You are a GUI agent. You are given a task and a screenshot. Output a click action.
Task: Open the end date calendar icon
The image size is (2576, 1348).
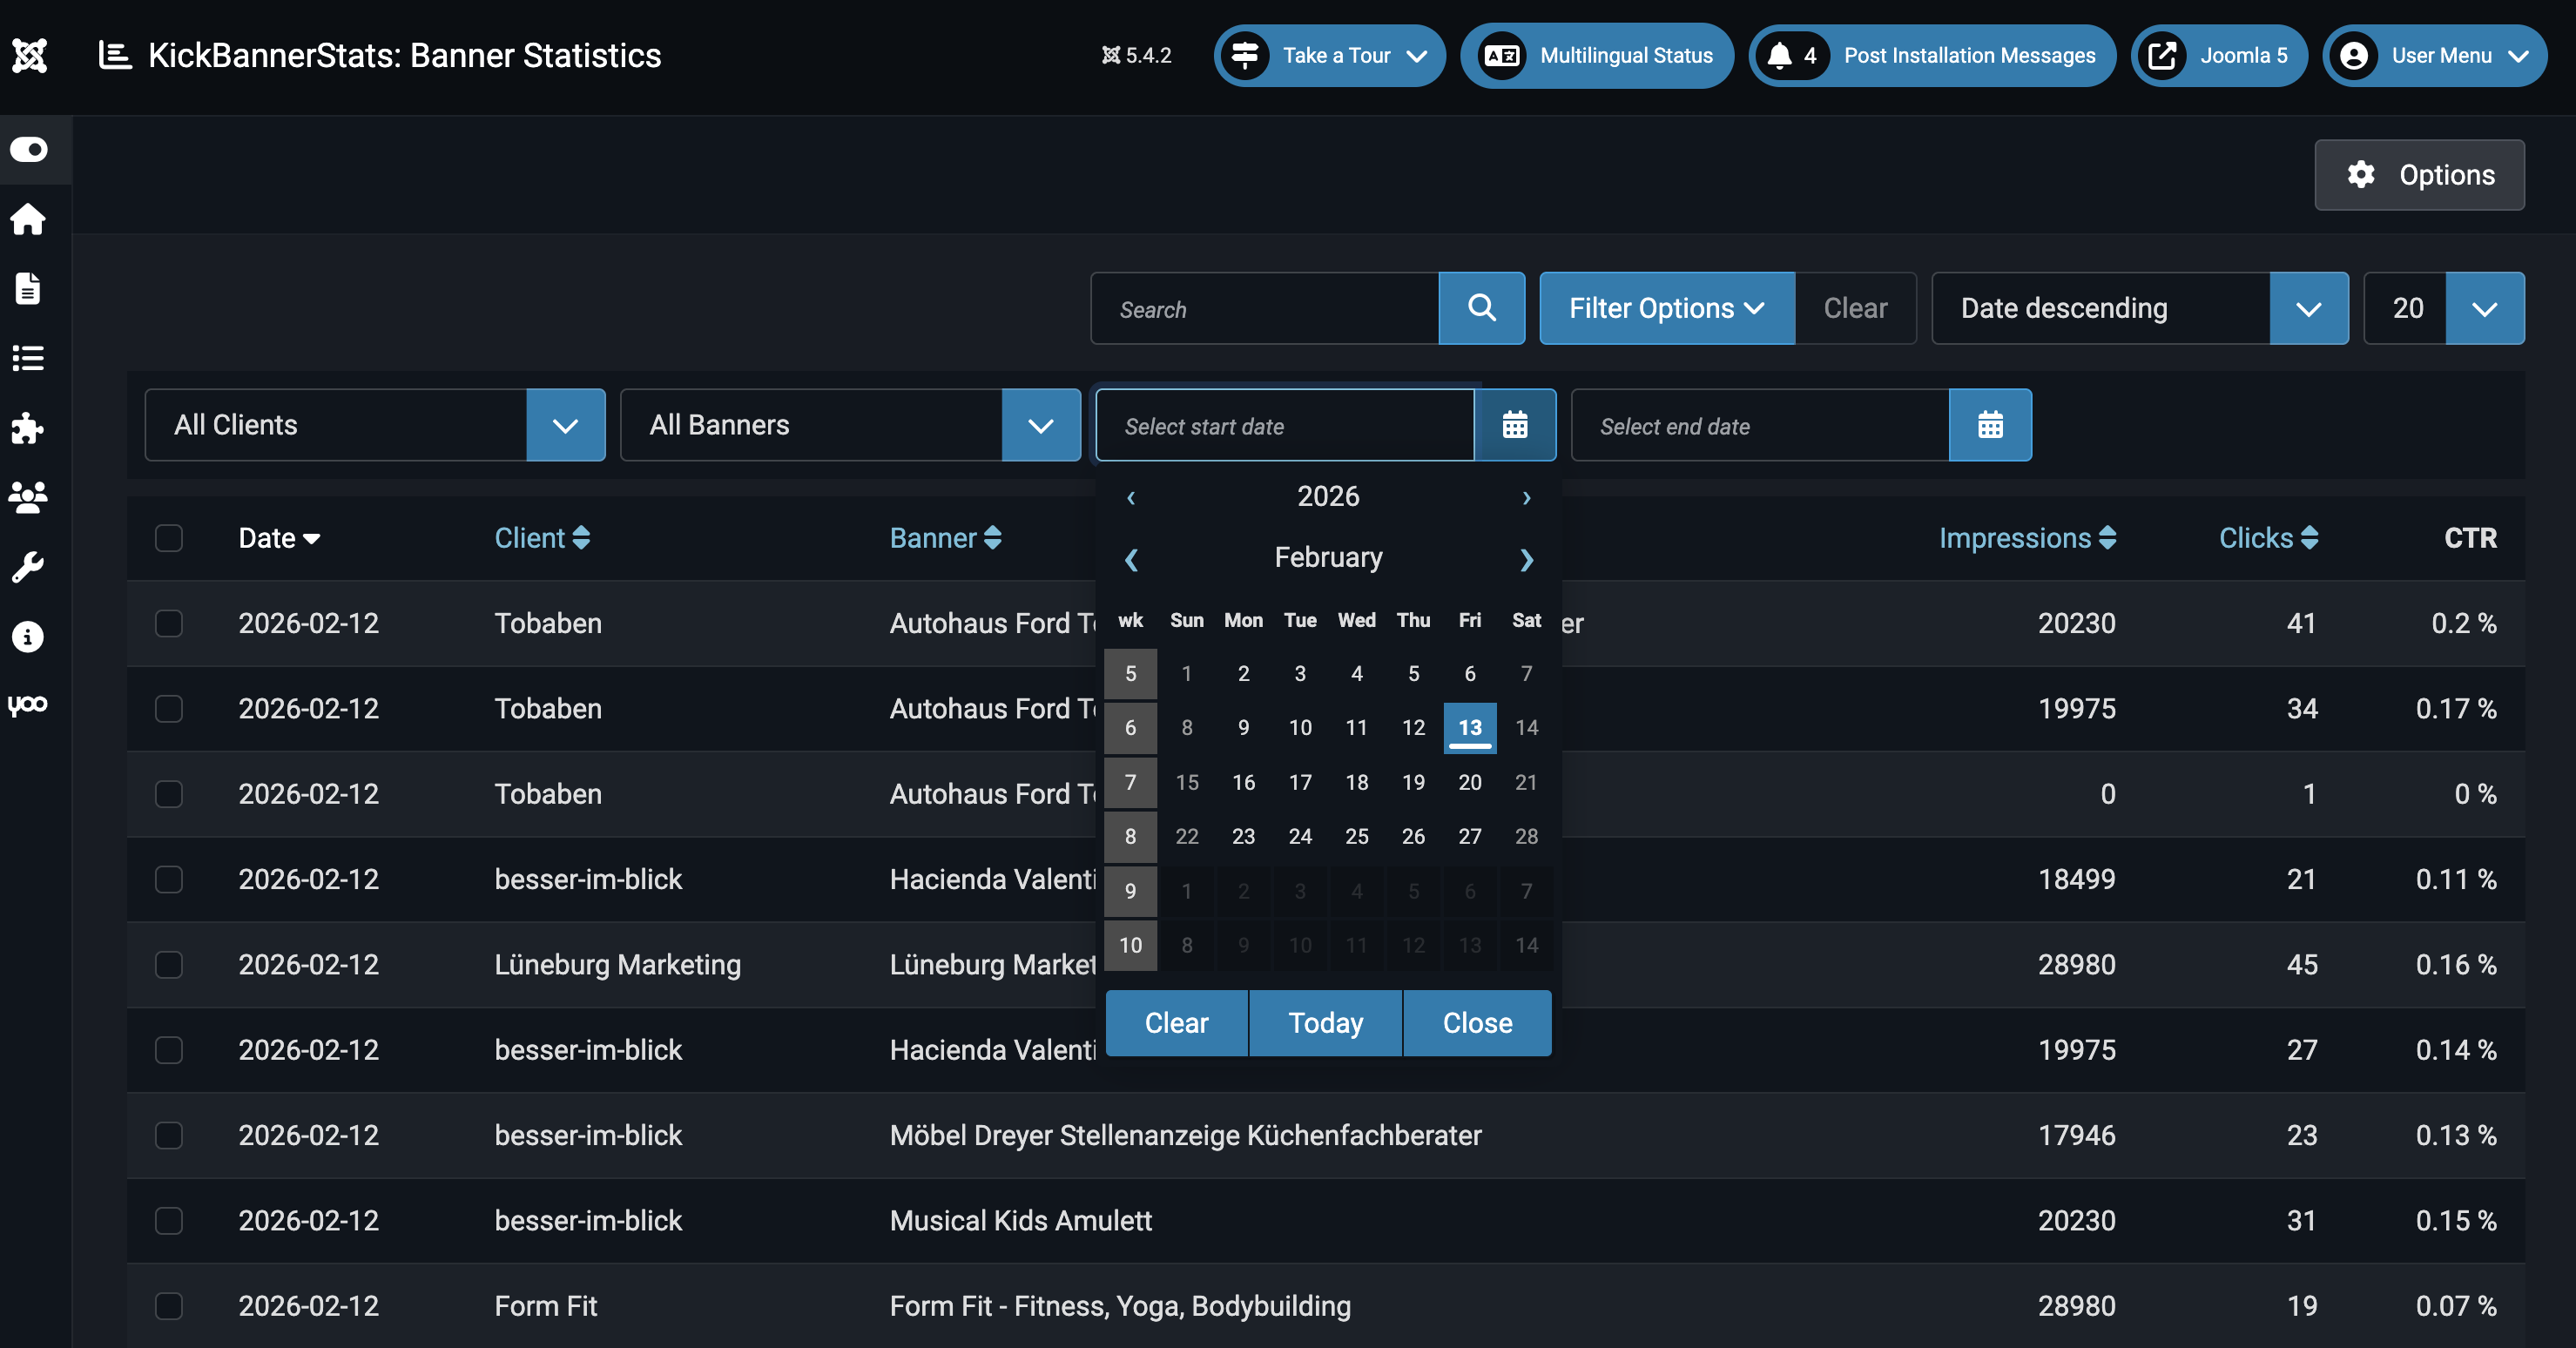[x=1989, y=425]
